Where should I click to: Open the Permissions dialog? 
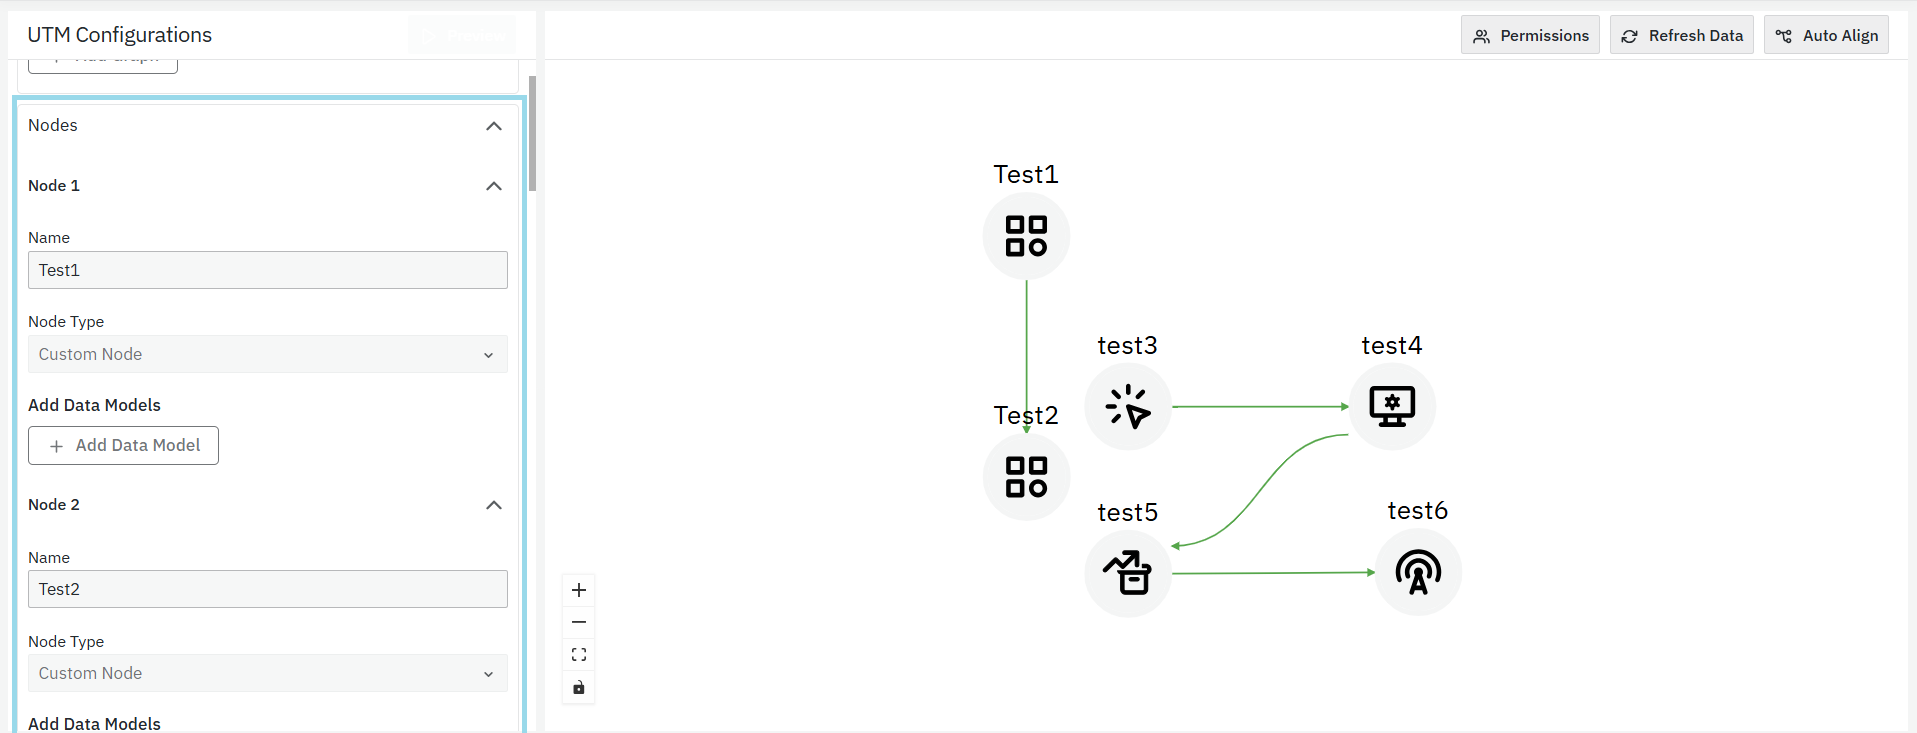pos(1530,35)
